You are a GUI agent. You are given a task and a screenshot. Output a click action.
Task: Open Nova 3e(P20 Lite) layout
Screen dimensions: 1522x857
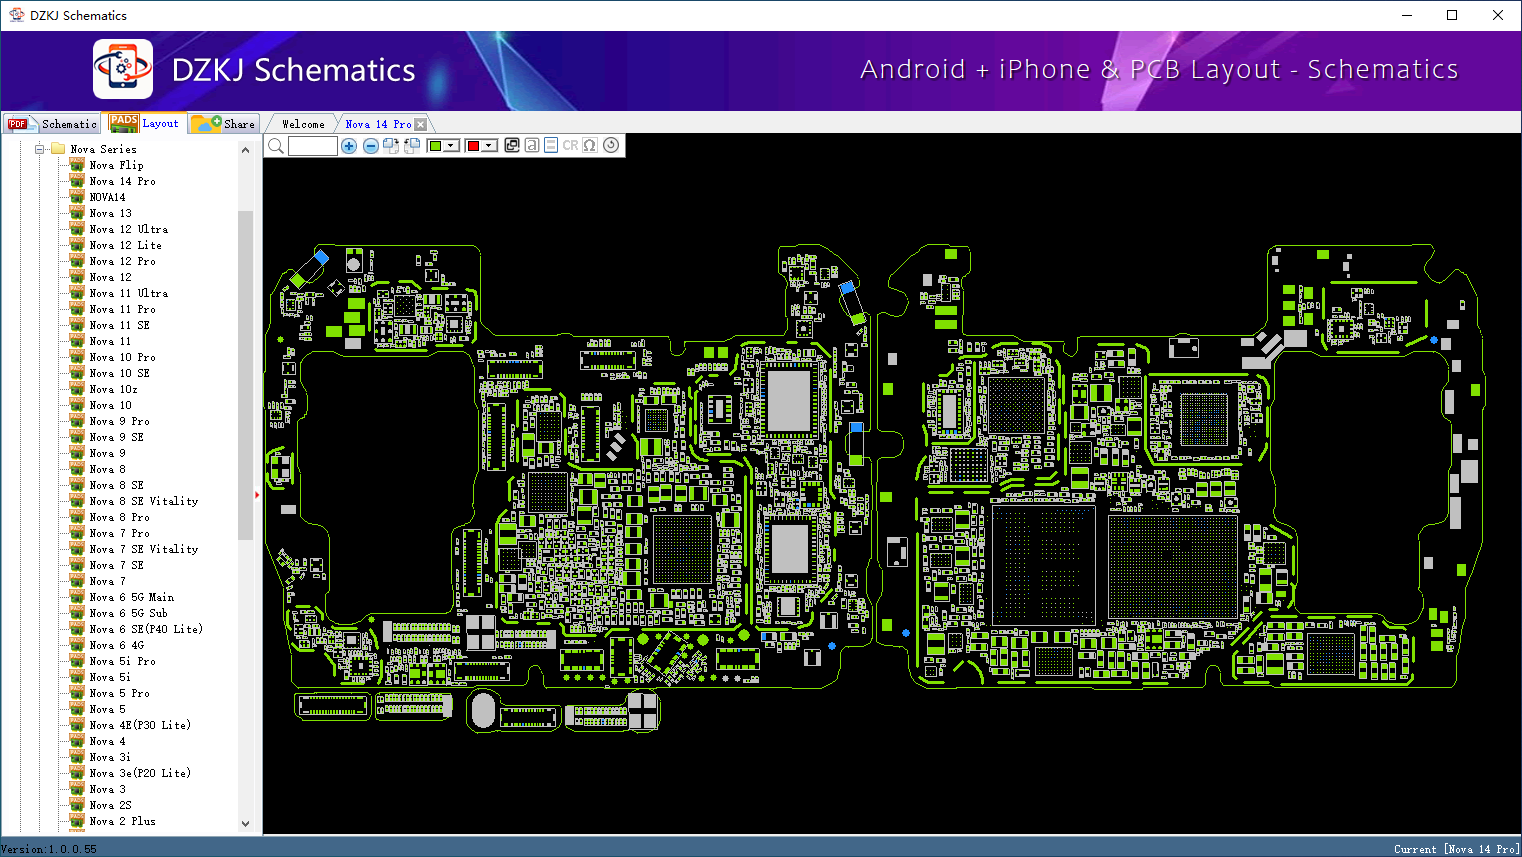tap(140, 773)
